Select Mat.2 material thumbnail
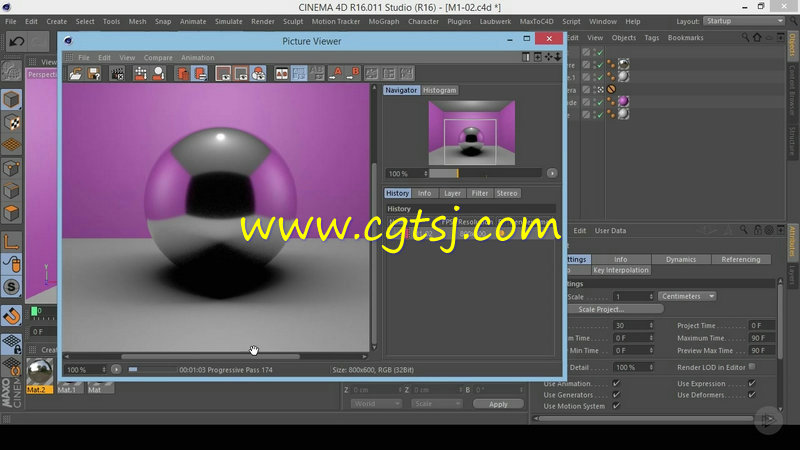This screenshot has height=450, width=800. [39, 375]
